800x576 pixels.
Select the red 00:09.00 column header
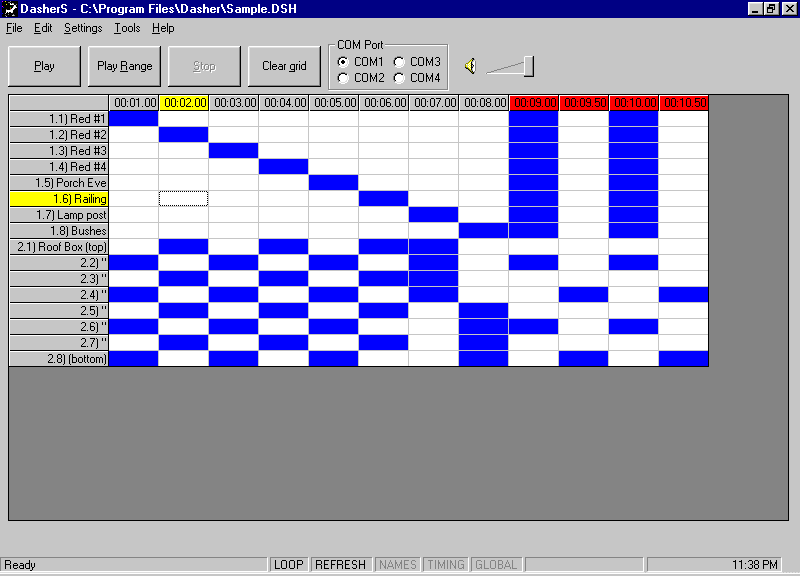[x=534, y=103]
